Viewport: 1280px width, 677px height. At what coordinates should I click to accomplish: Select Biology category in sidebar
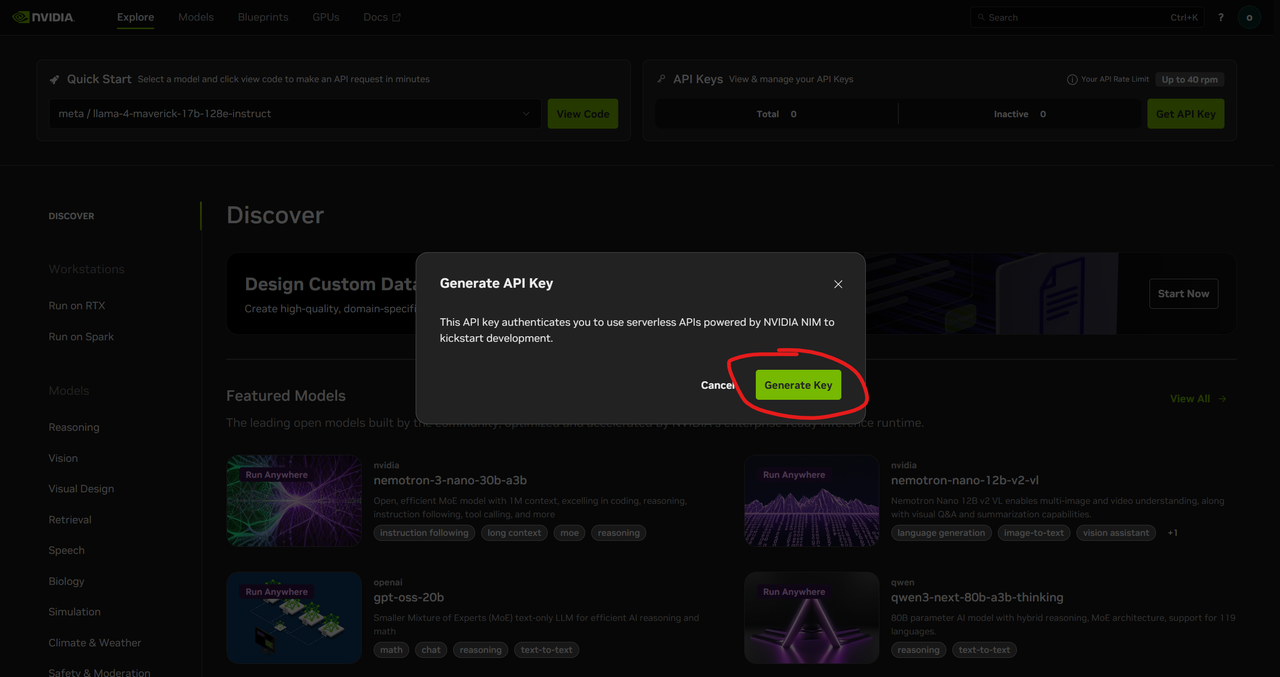click(x=66, y=581)
